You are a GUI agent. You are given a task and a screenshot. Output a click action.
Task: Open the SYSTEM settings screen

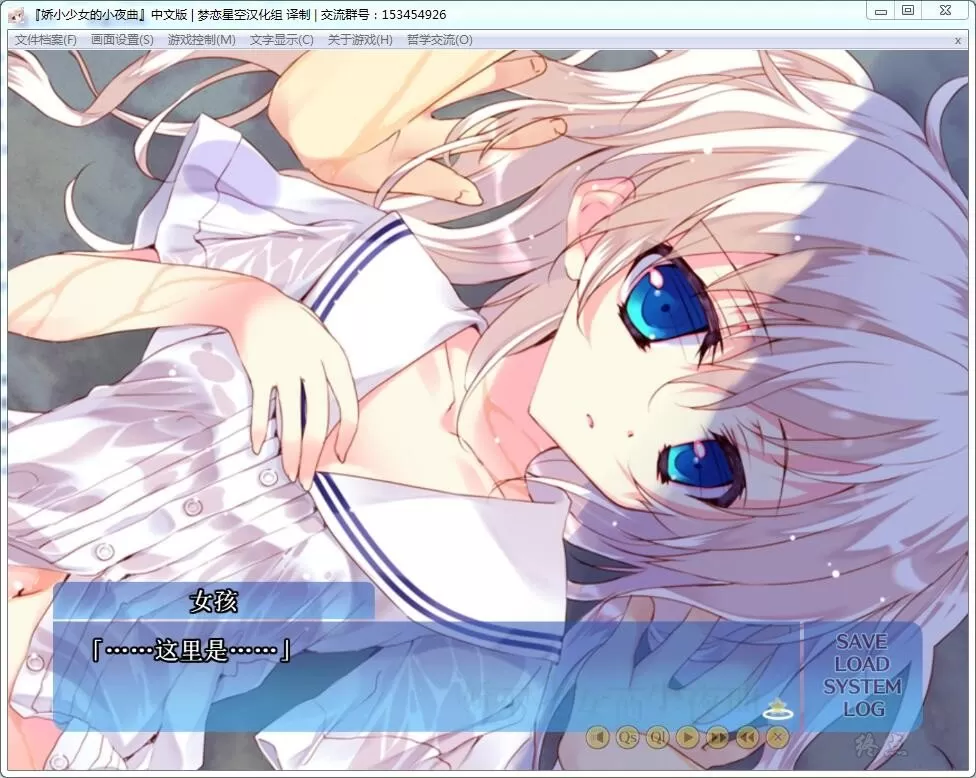[x=861, y=687]
